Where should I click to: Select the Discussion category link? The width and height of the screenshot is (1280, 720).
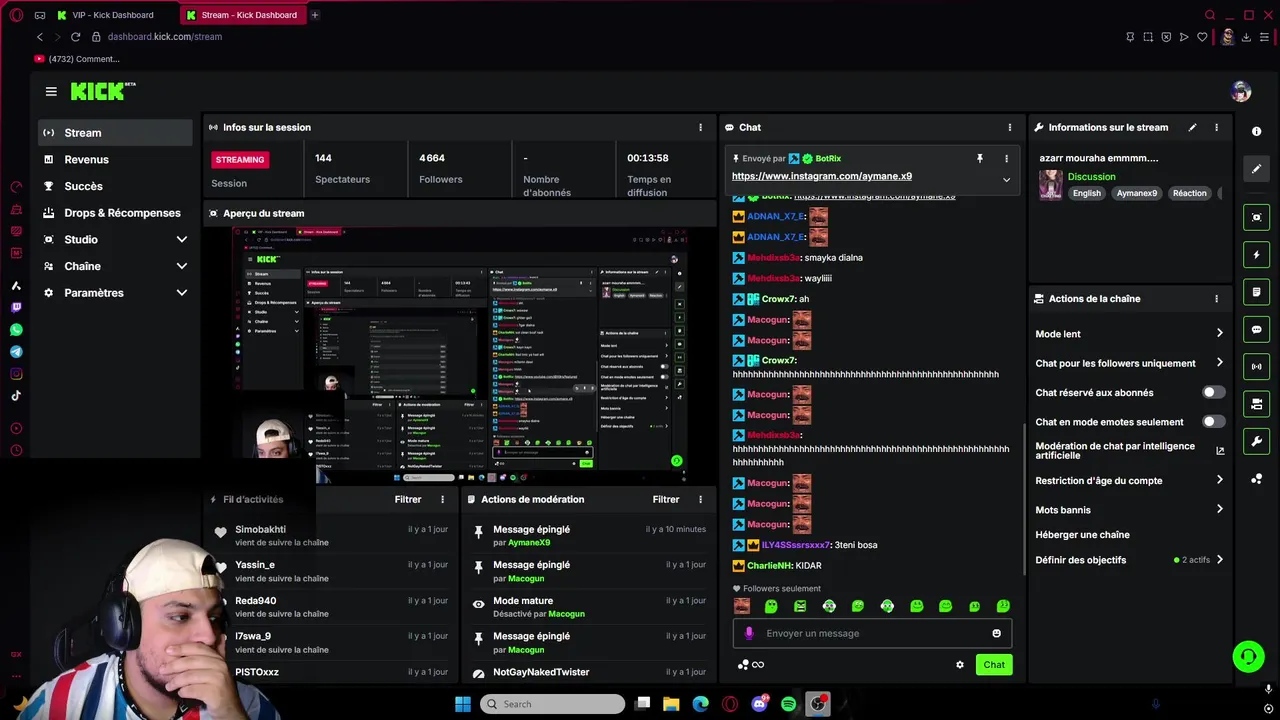pyautogui.click(x=1091, y=177)
